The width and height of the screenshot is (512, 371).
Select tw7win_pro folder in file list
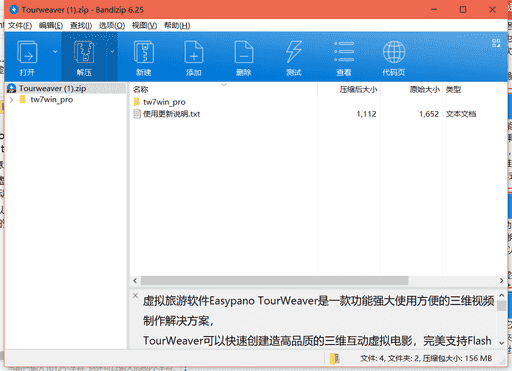click(x=164, y=102)
